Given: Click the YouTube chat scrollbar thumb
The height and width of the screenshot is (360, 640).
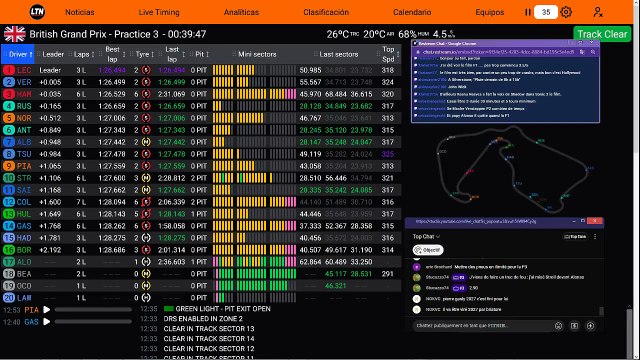Looking at the screenshot, I should 601,311.
